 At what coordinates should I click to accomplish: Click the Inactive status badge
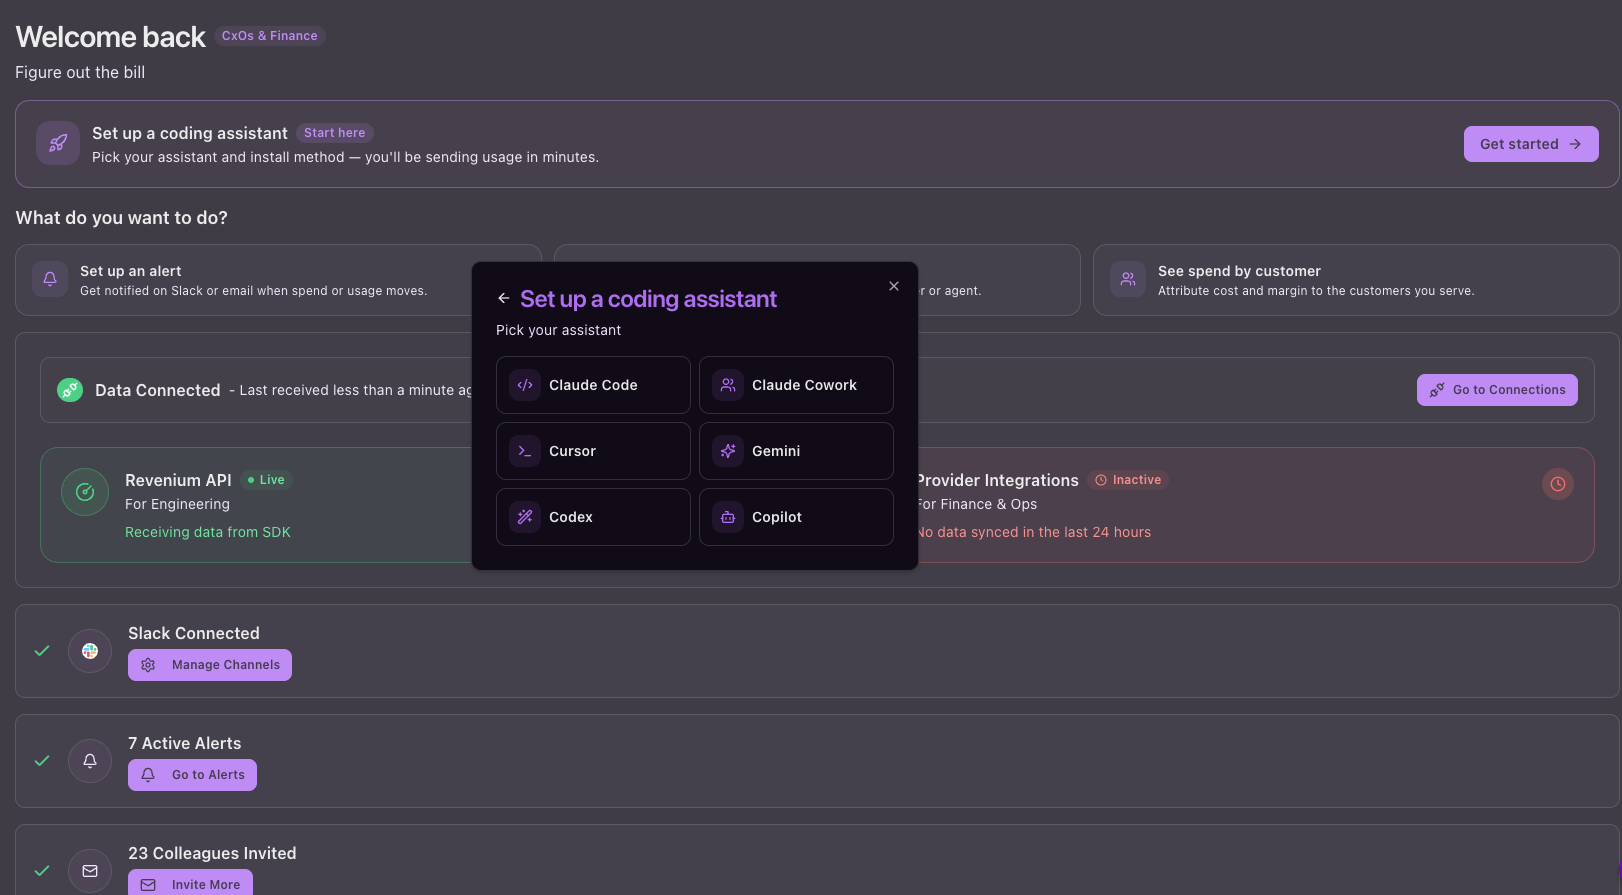pyautogui.click(x=1128, y=480)
